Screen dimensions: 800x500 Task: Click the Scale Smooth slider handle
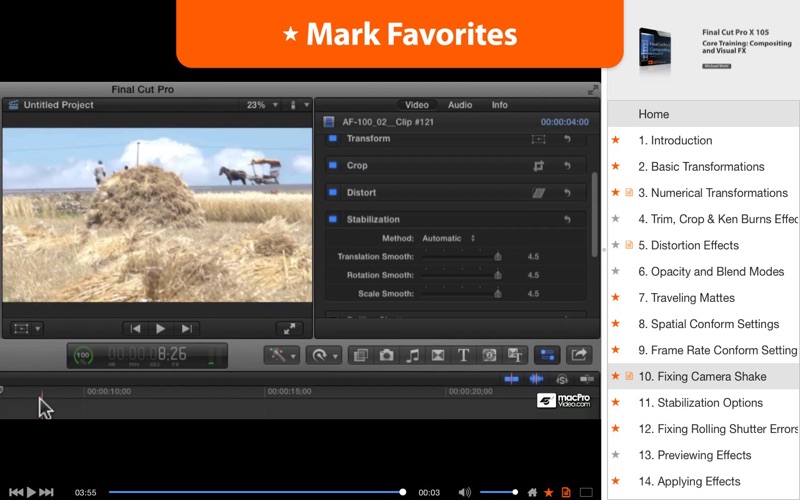497,293
